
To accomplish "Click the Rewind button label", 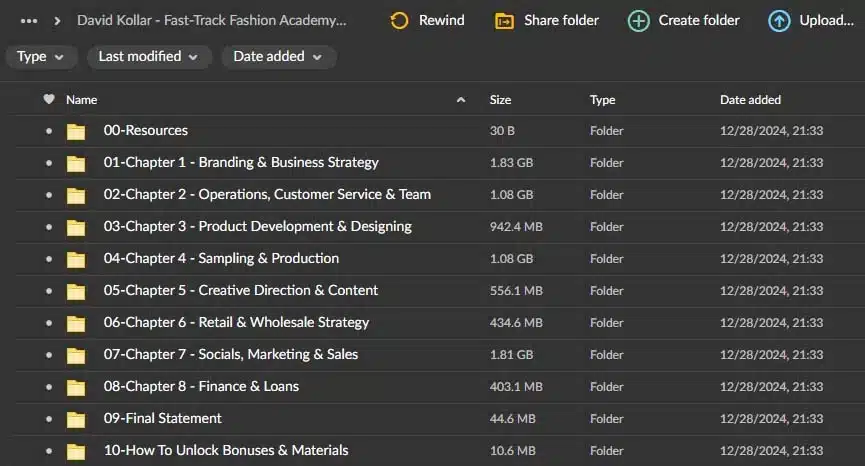I will tap(441, 20).
